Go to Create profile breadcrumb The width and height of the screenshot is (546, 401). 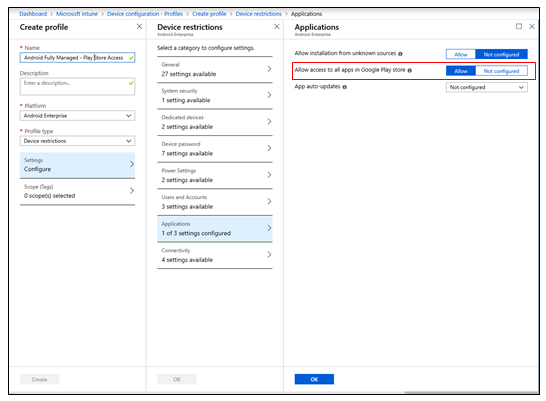pos(209,14)
